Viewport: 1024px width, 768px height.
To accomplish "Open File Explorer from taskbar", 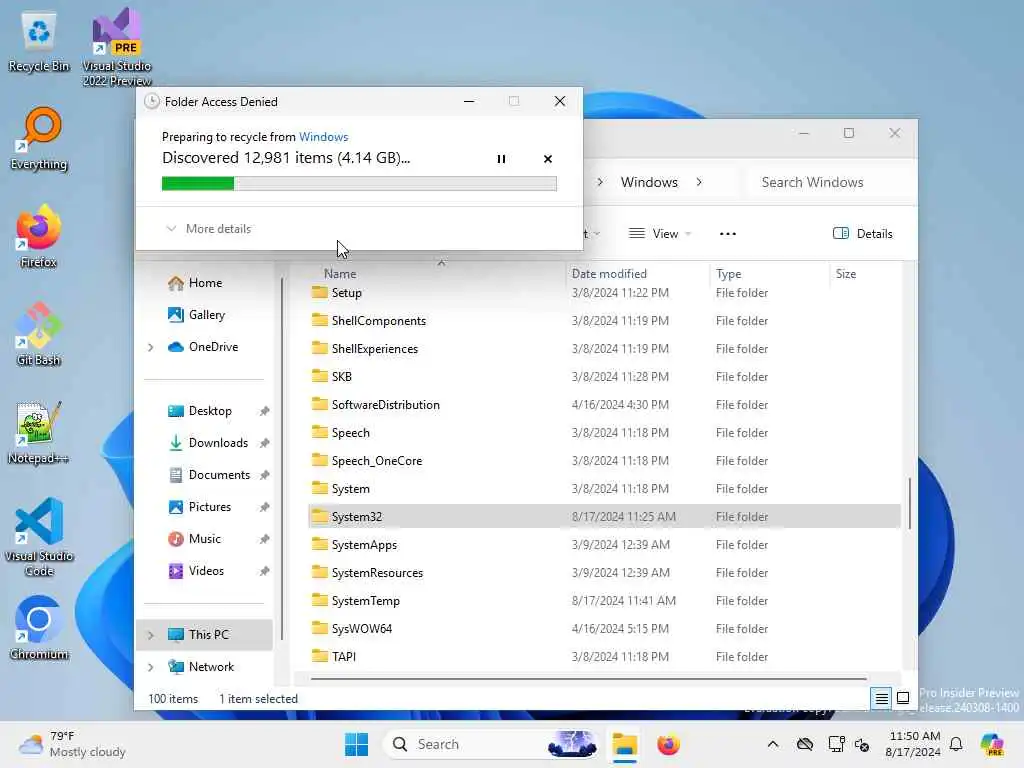I will [625, 744].
